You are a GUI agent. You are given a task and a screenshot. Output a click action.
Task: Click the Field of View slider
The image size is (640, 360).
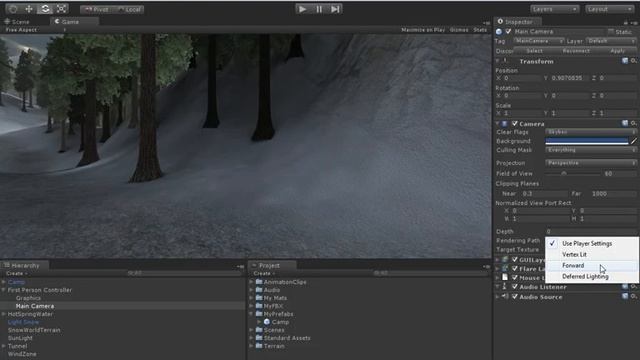pyautogui.click(x=573, y=173)
